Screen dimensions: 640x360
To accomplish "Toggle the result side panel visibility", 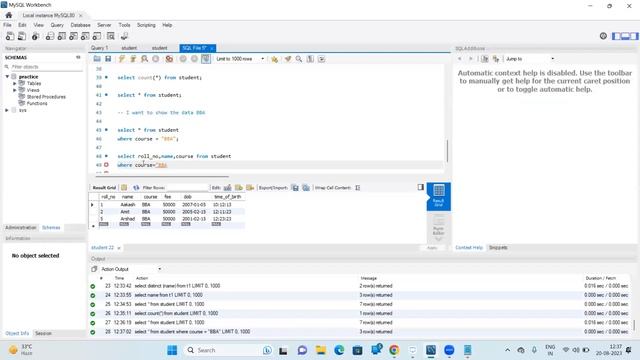I will click(x=420, y=187).
